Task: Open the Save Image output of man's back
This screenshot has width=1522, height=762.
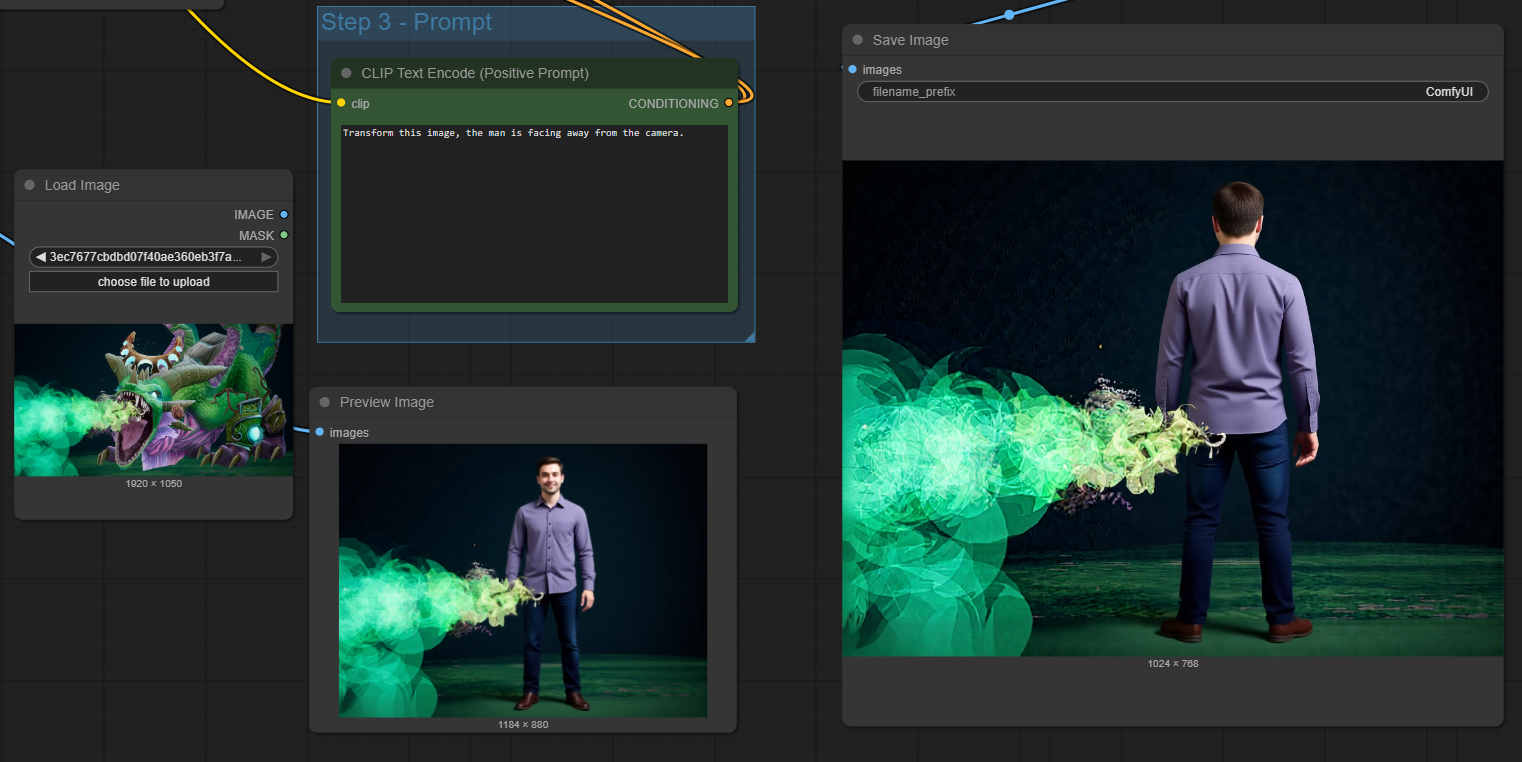Action: [1173, 408]
